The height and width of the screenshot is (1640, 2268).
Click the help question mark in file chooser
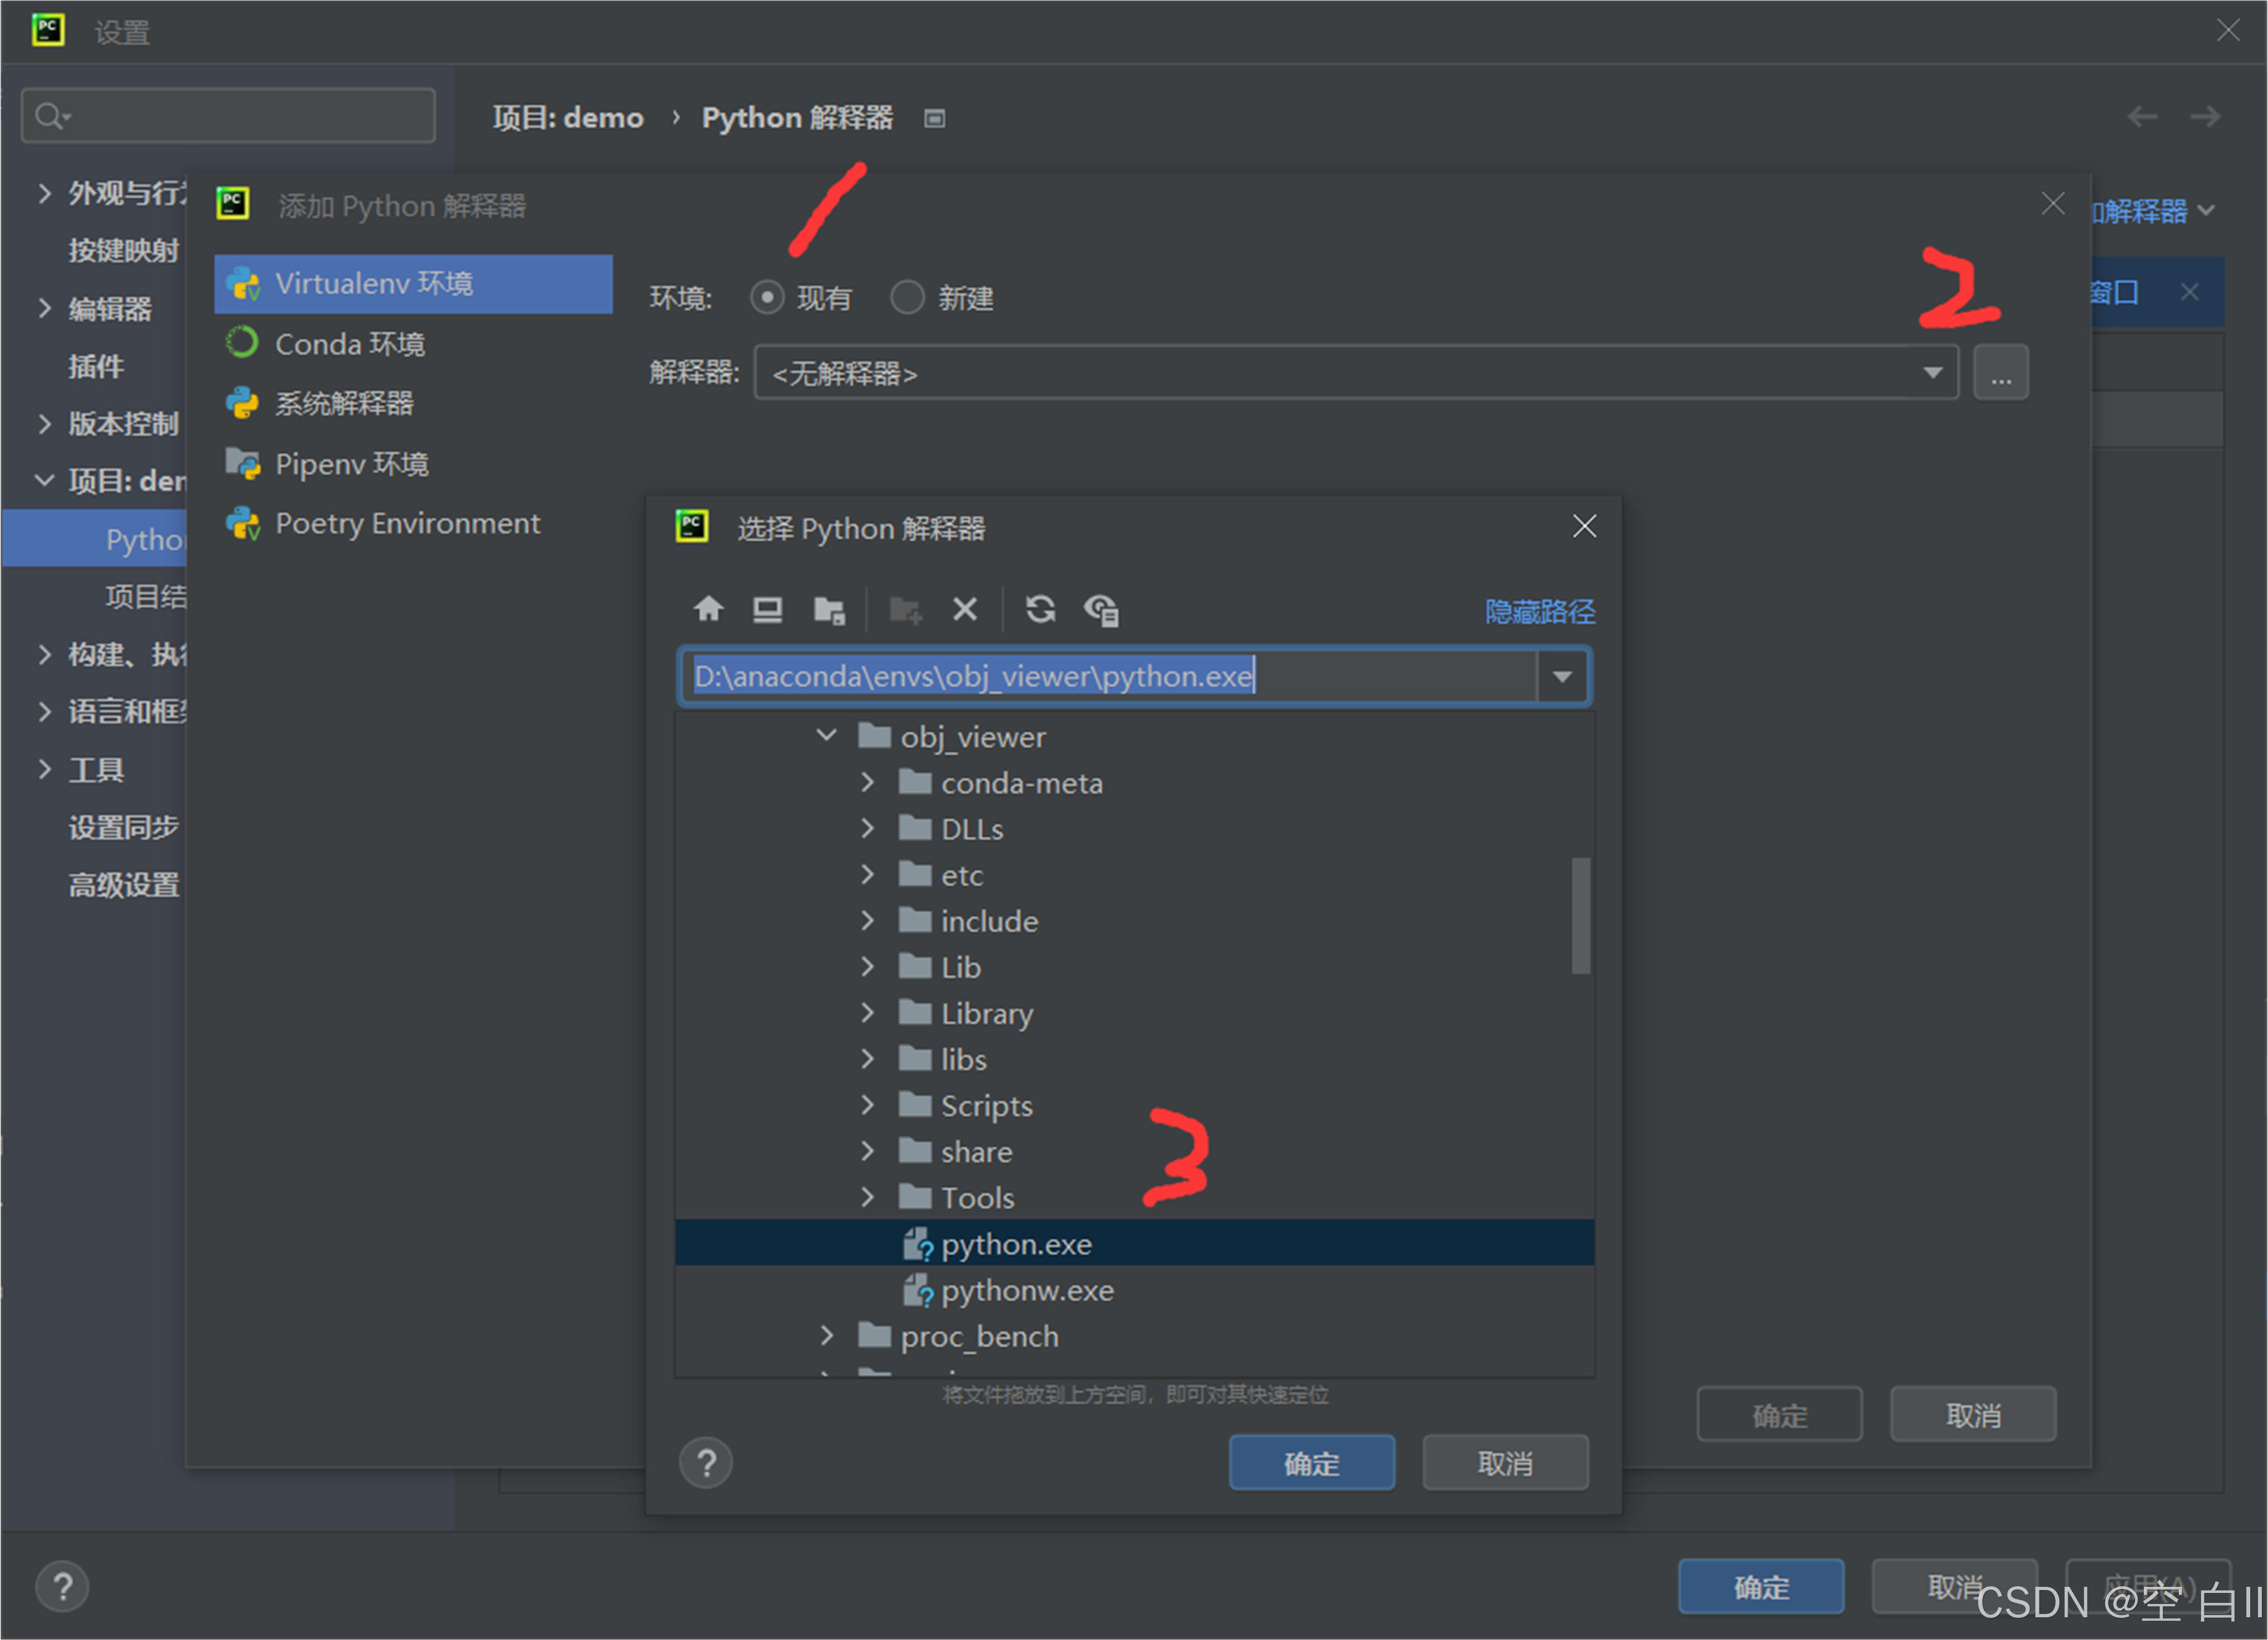[706, 1463]
